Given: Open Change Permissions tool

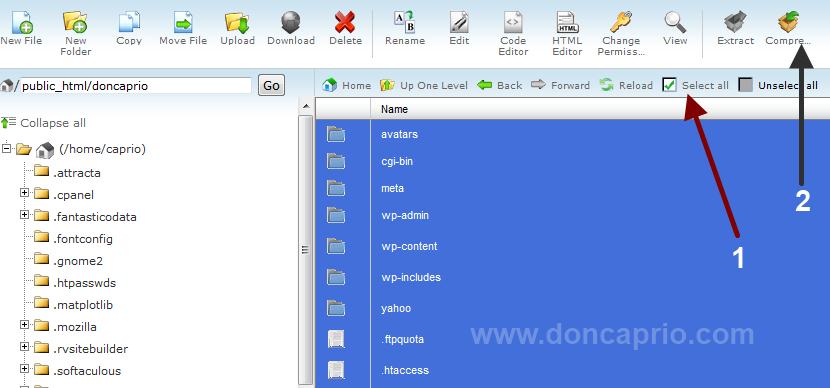Looking at the screenshot, I should [x=621, y=34].
